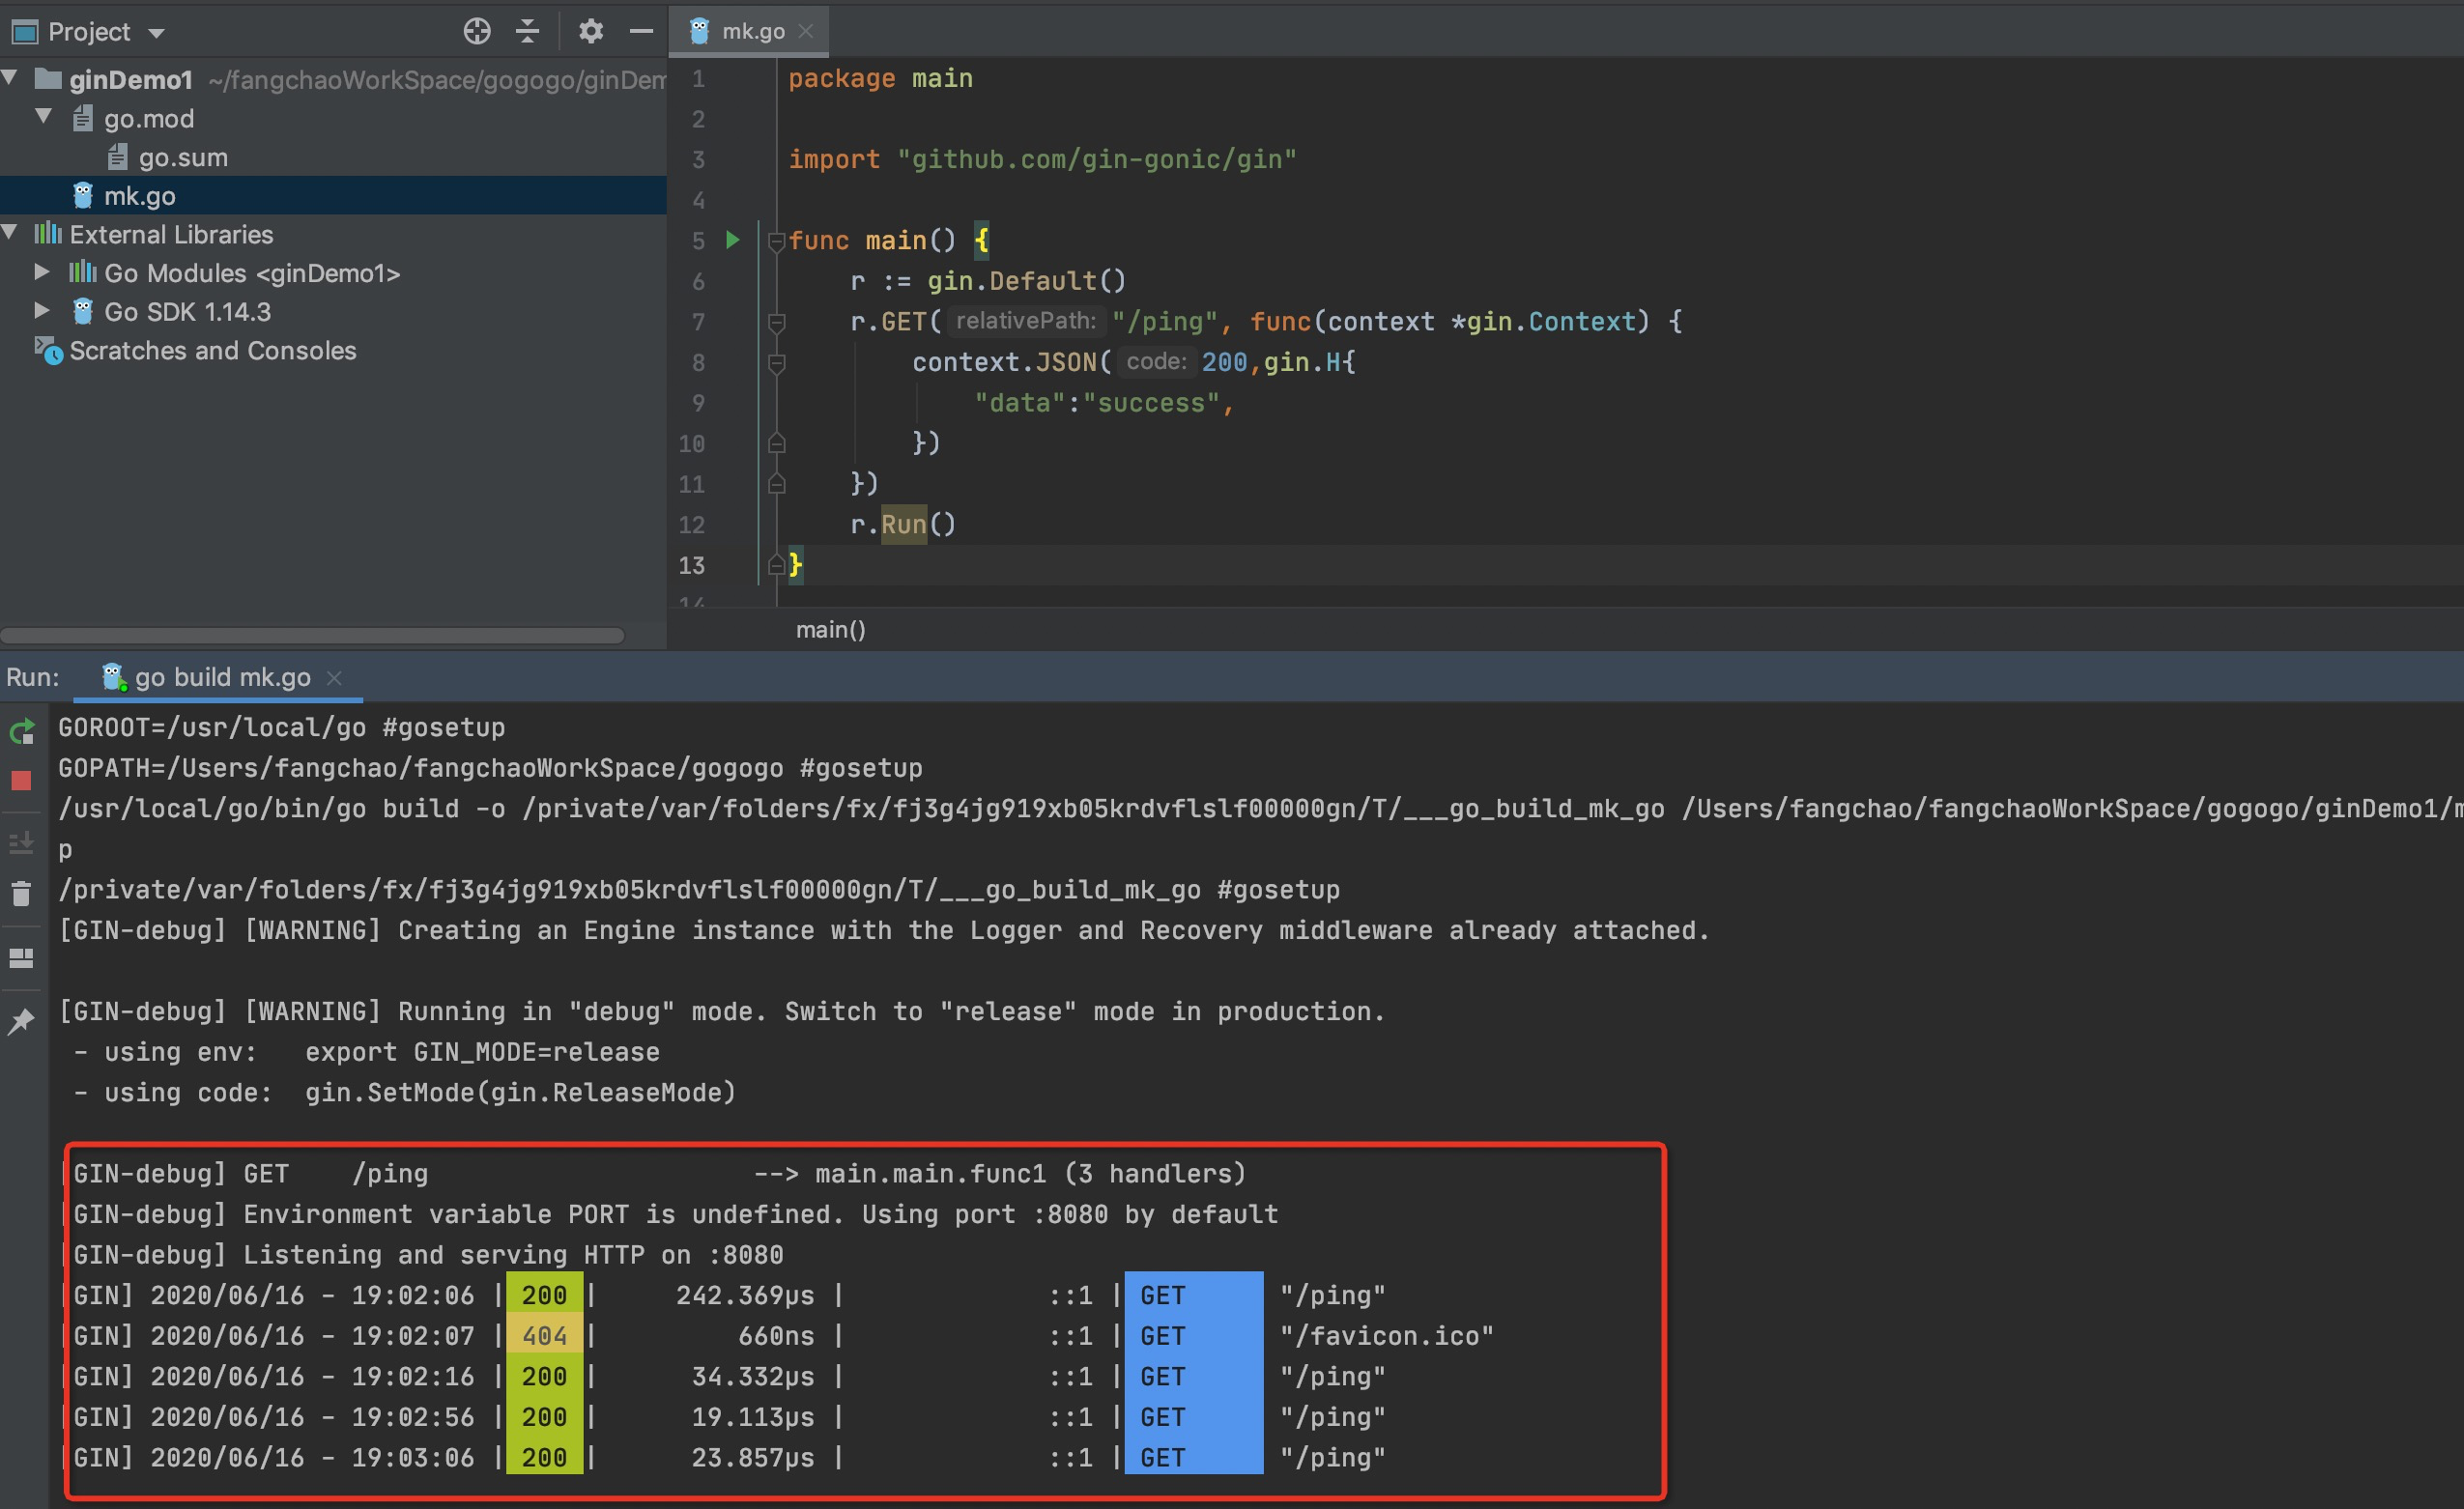Click the collapse all icon in Project toolbar
Image resolution: width=2464 pixels, height=1509 pixels.
pos(527,32)
